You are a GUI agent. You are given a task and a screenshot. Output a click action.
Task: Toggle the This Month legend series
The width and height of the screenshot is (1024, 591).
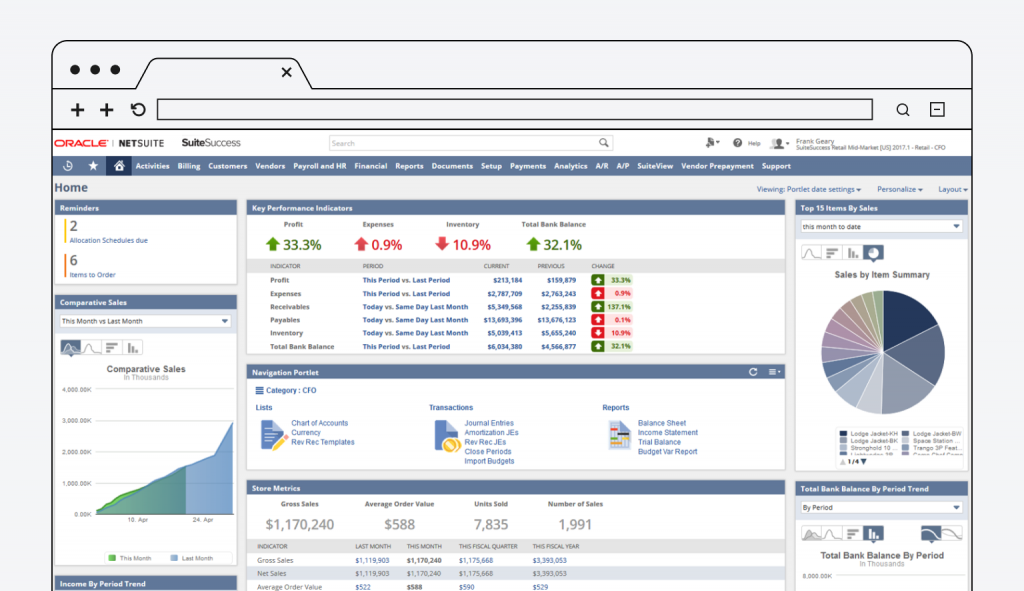[x=131, y=558]
